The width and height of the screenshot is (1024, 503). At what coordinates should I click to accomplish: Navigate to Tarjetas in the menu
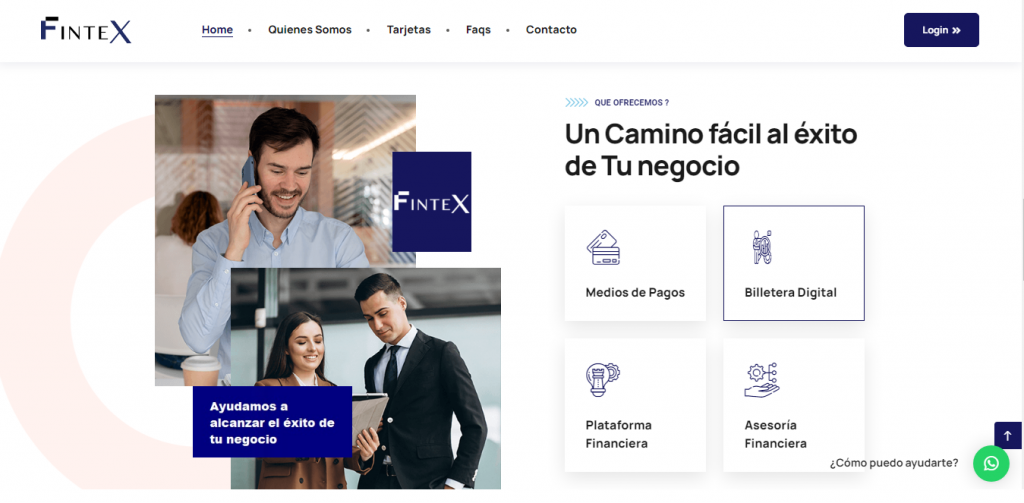click(x=409, y=30)
